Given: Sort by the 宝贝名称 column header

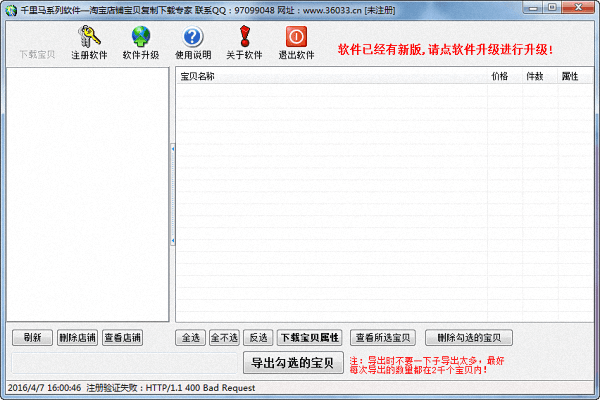Looking at the screenshot, I should tap(331, 76).
